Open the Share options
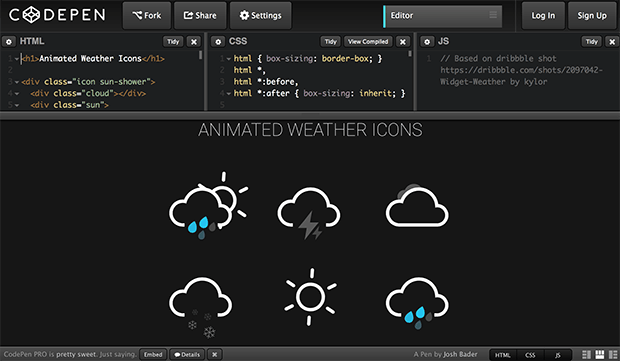The height and width of the screenshot is (361, 620). coord(200,15)
